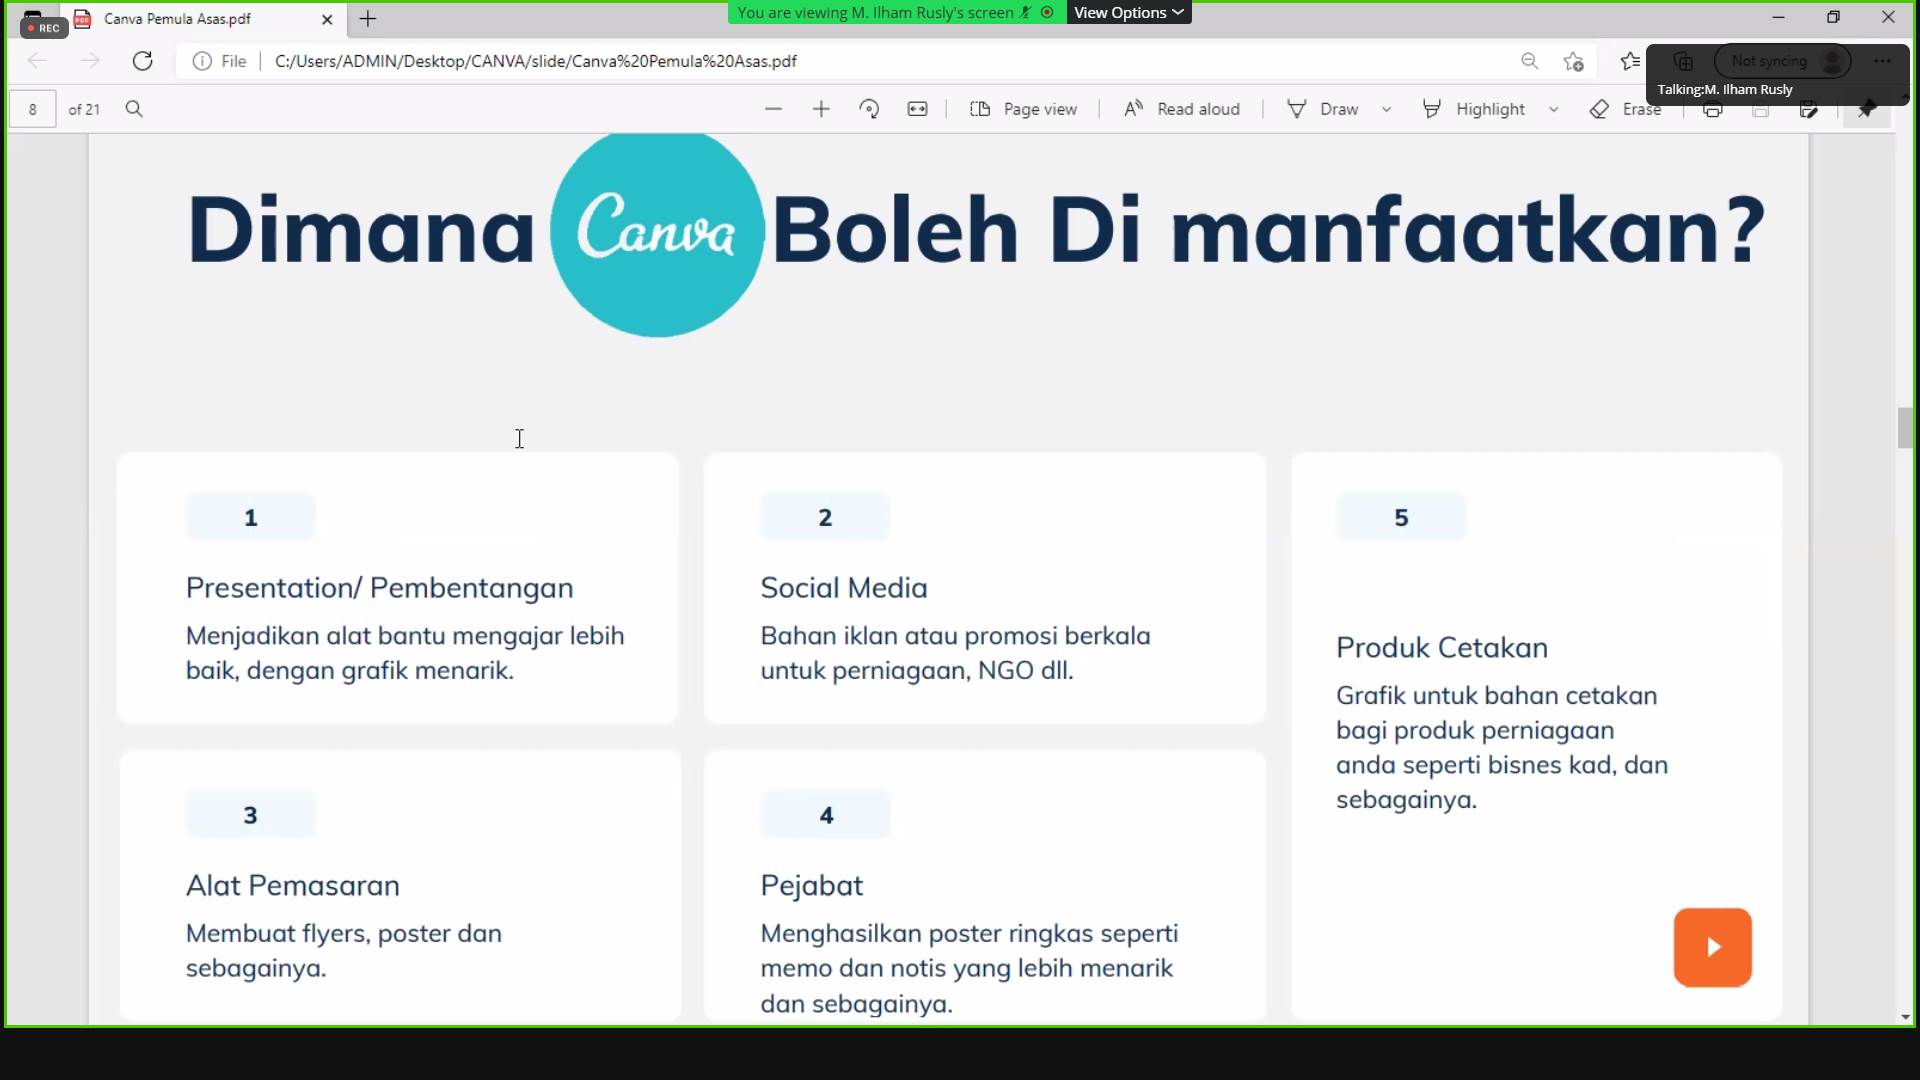The image size is (1920, 1080).
Task: Zoom in the PDF
Action: pyautogui.click(x=821, y=109)
